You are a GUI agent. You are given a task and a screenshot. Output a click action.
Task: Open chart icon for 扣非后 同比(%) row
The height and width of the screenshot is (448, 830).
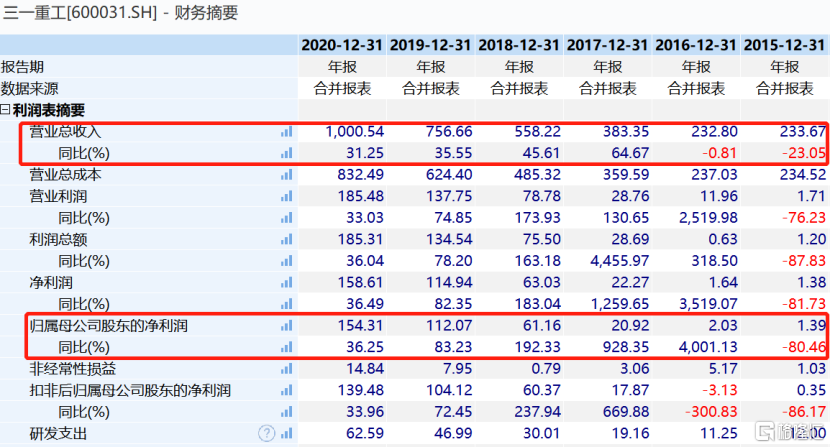pyautogui.click(x=286, y=412)
